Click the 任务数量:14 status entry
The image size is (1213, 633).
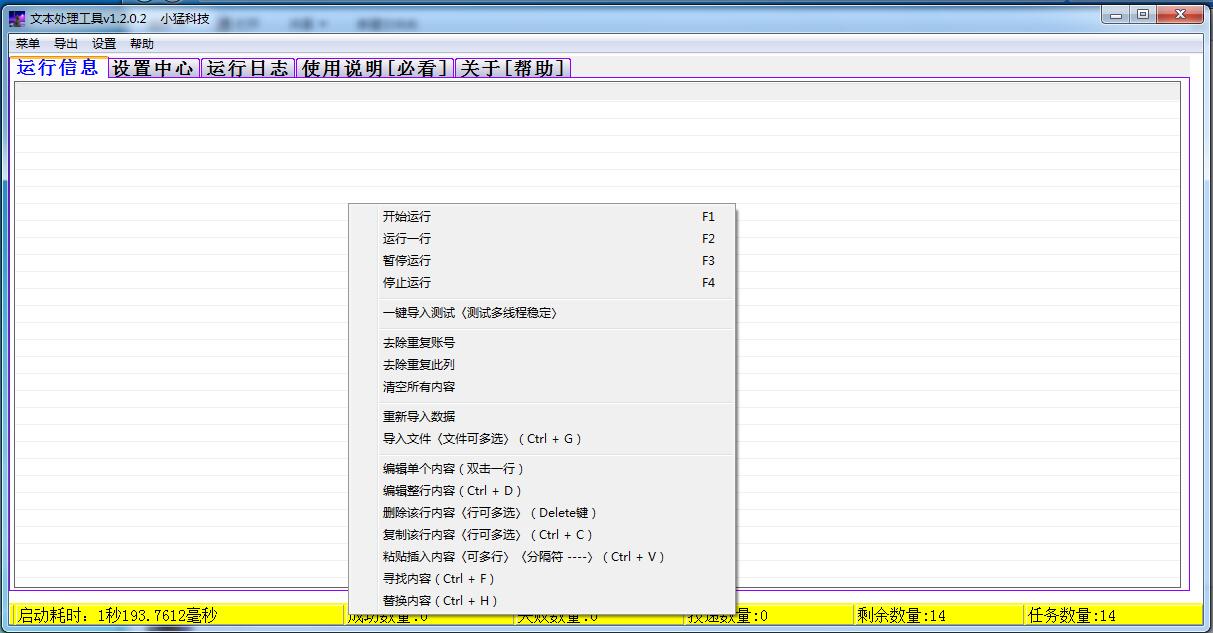tap(1113, 615)
